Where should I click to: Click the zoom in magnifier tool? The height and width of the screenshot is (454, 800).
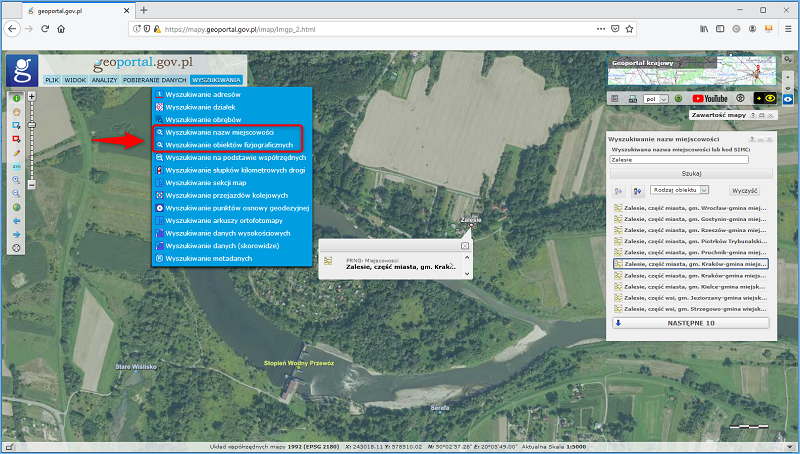pyautogui.click(x=16, y=179)
